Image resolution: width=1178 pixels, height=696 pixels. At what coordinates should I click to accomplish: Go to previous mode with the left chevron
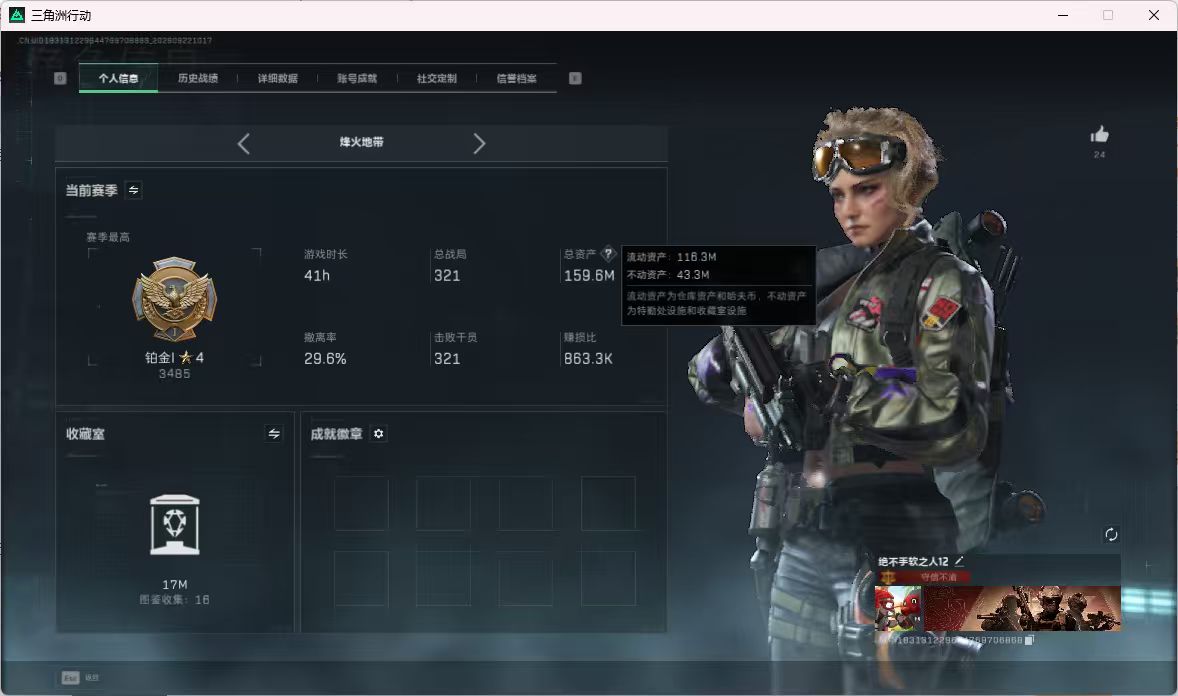243,143
